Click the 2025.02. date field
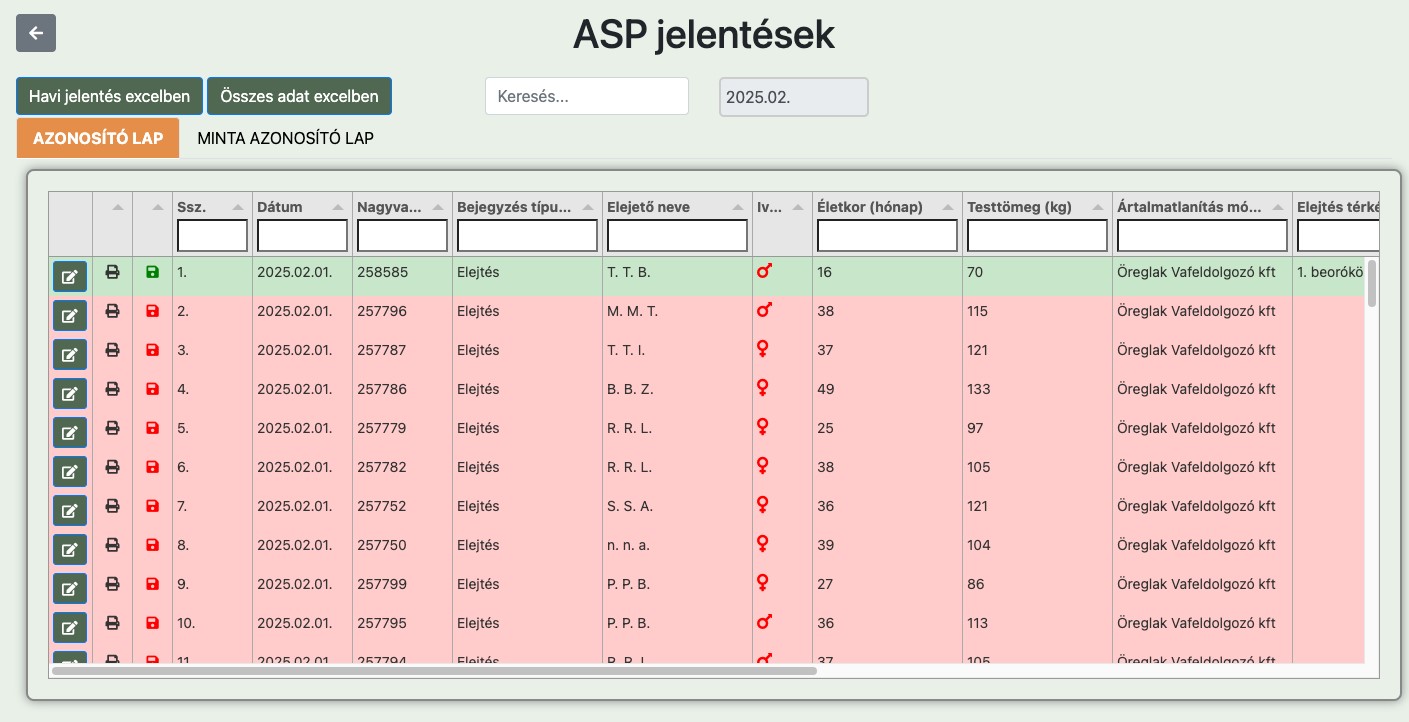Image resolution: width=1409 pixels, height=722 pixels. (x=793, y=97)
